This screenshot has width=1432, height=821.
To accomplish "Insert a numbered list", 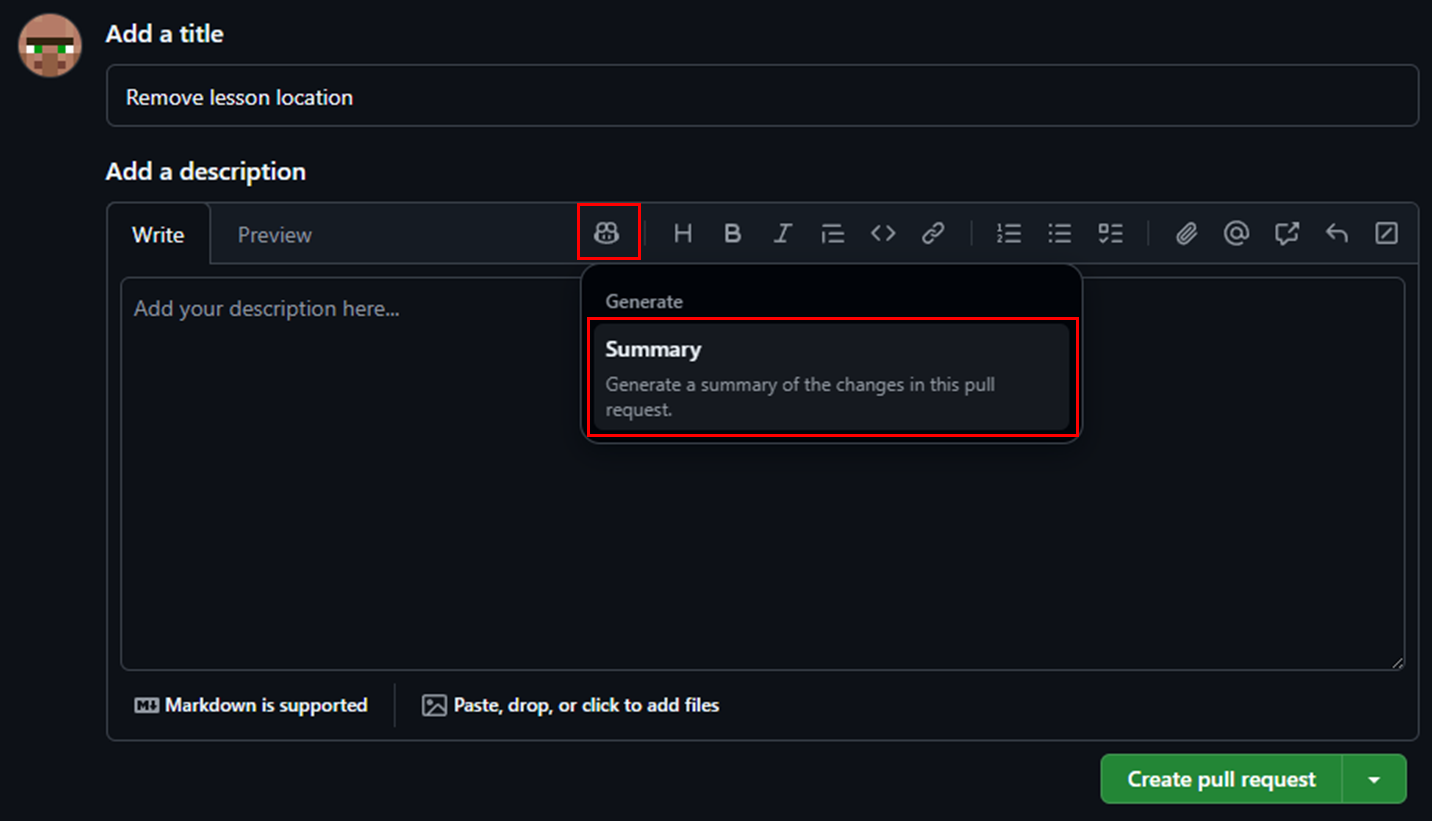I will 1009,233.
